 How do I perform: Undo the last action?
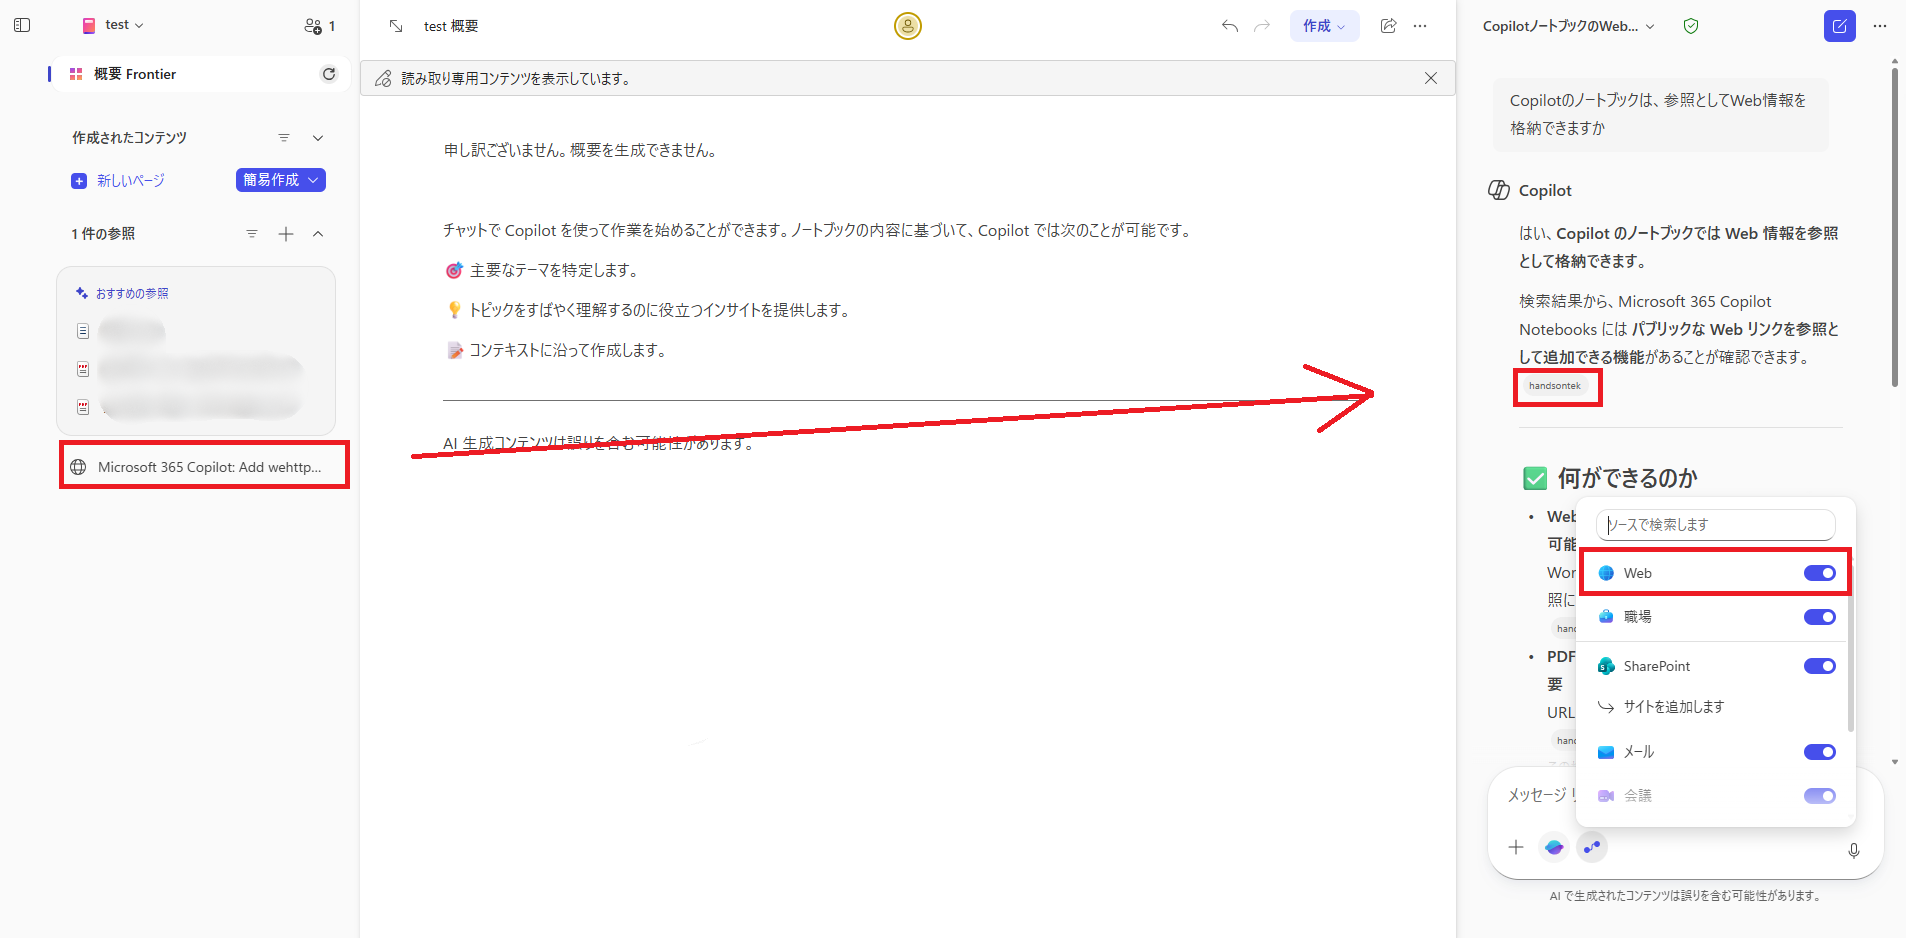click(x=1228, y=27)
